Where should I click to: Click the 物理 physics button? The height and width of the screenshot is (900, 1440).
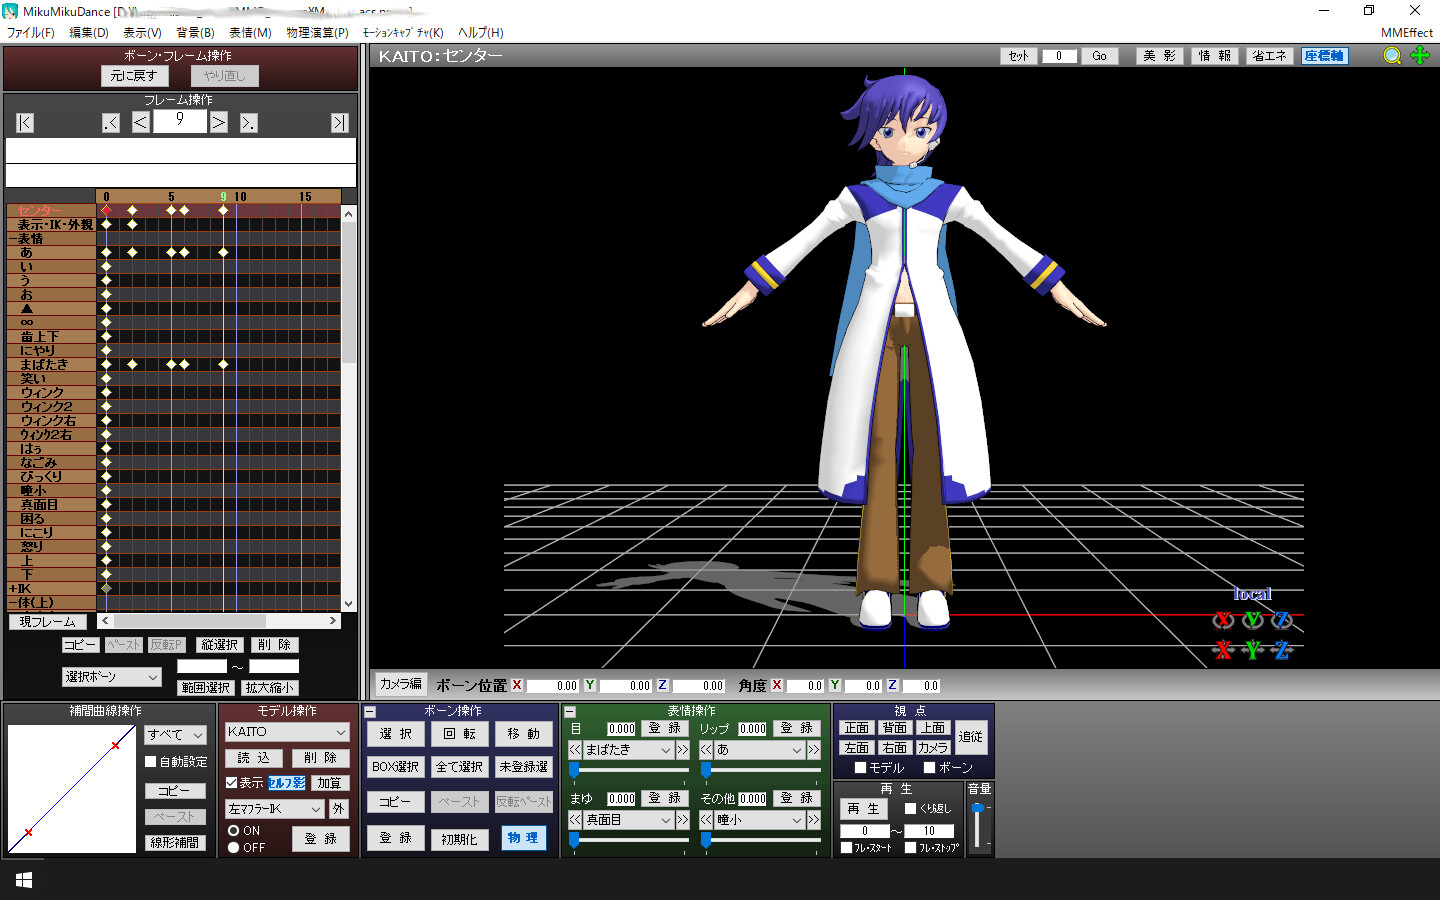[523, 838]
